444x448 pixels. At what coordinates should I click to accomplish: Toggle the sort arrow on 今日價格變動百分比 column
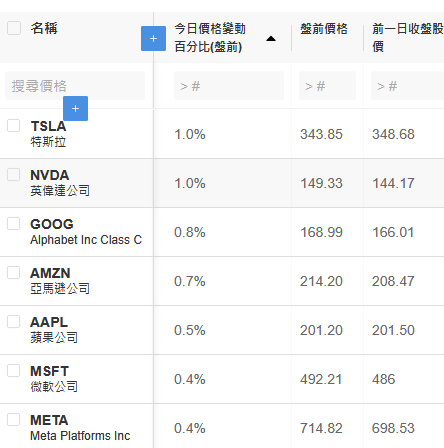pyautogui.click(x=271, y=39)
